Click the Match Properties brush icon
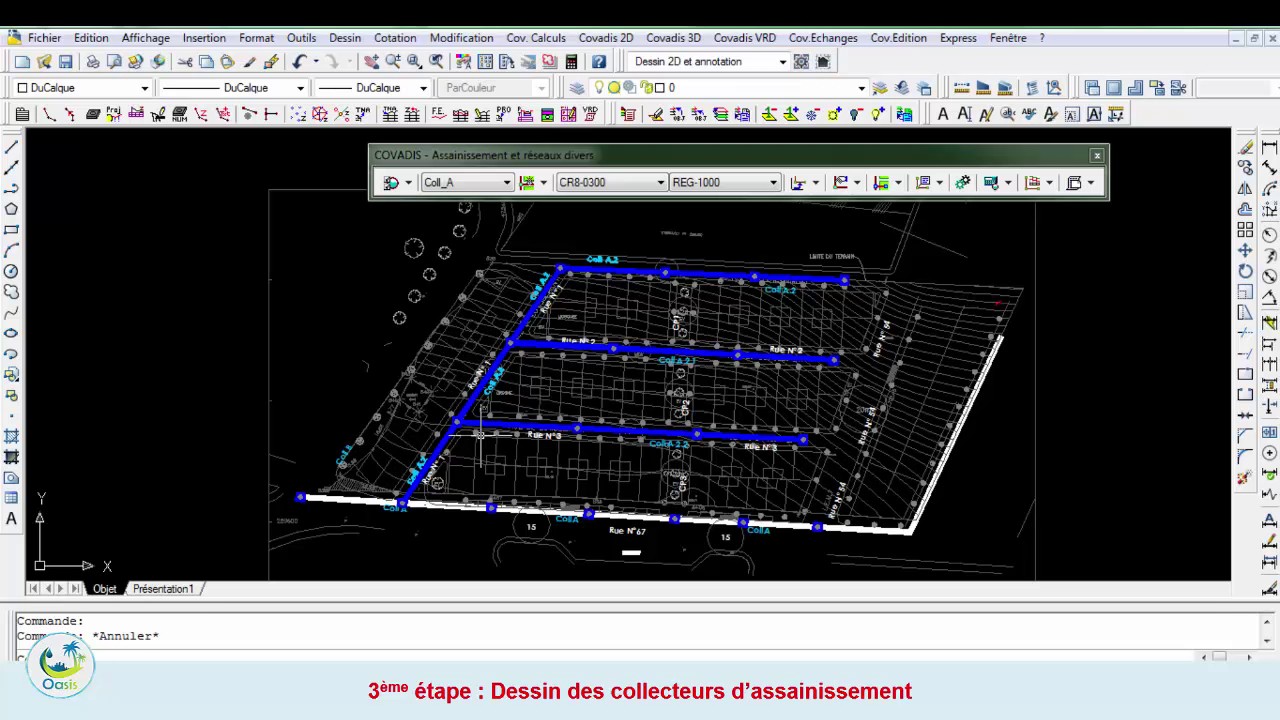 [271, 62]
